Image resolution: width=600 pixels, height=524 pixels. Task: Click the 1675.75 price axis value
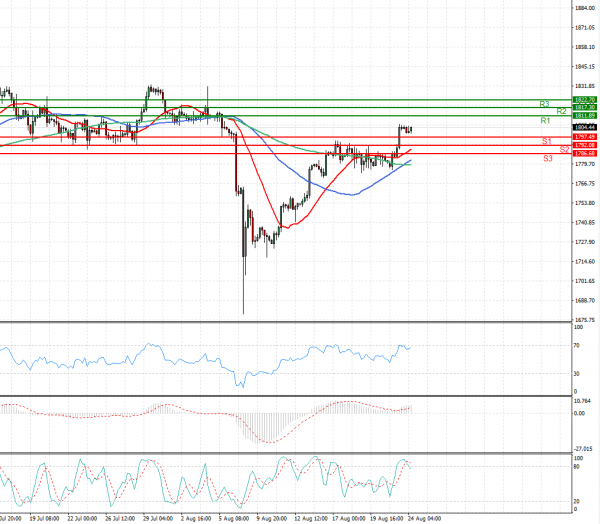pyautogui.click(x=585, y=320)
